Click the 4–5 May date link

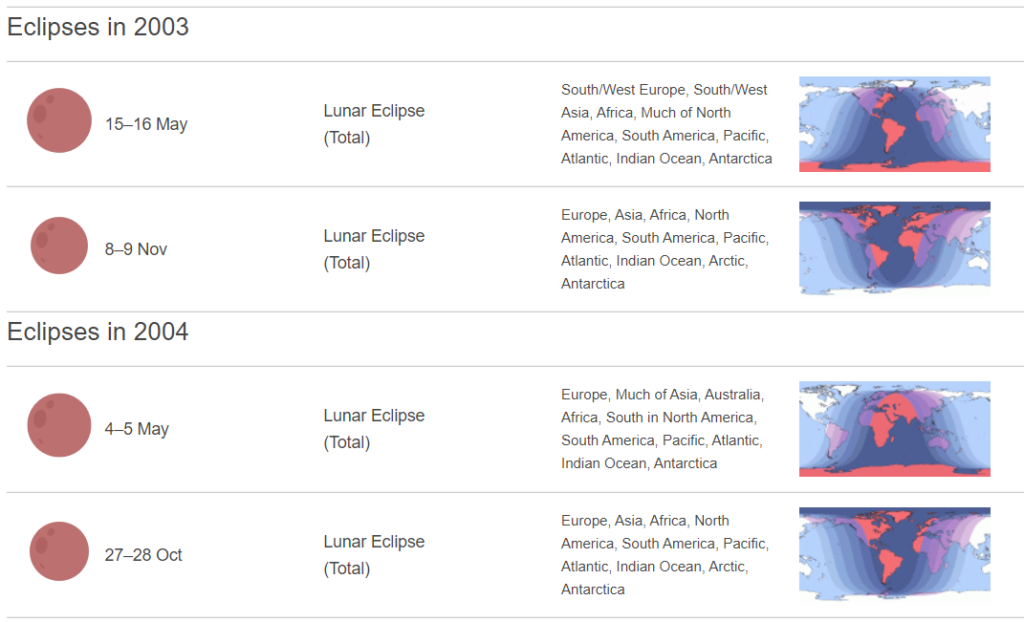click(x=137, y=429)
